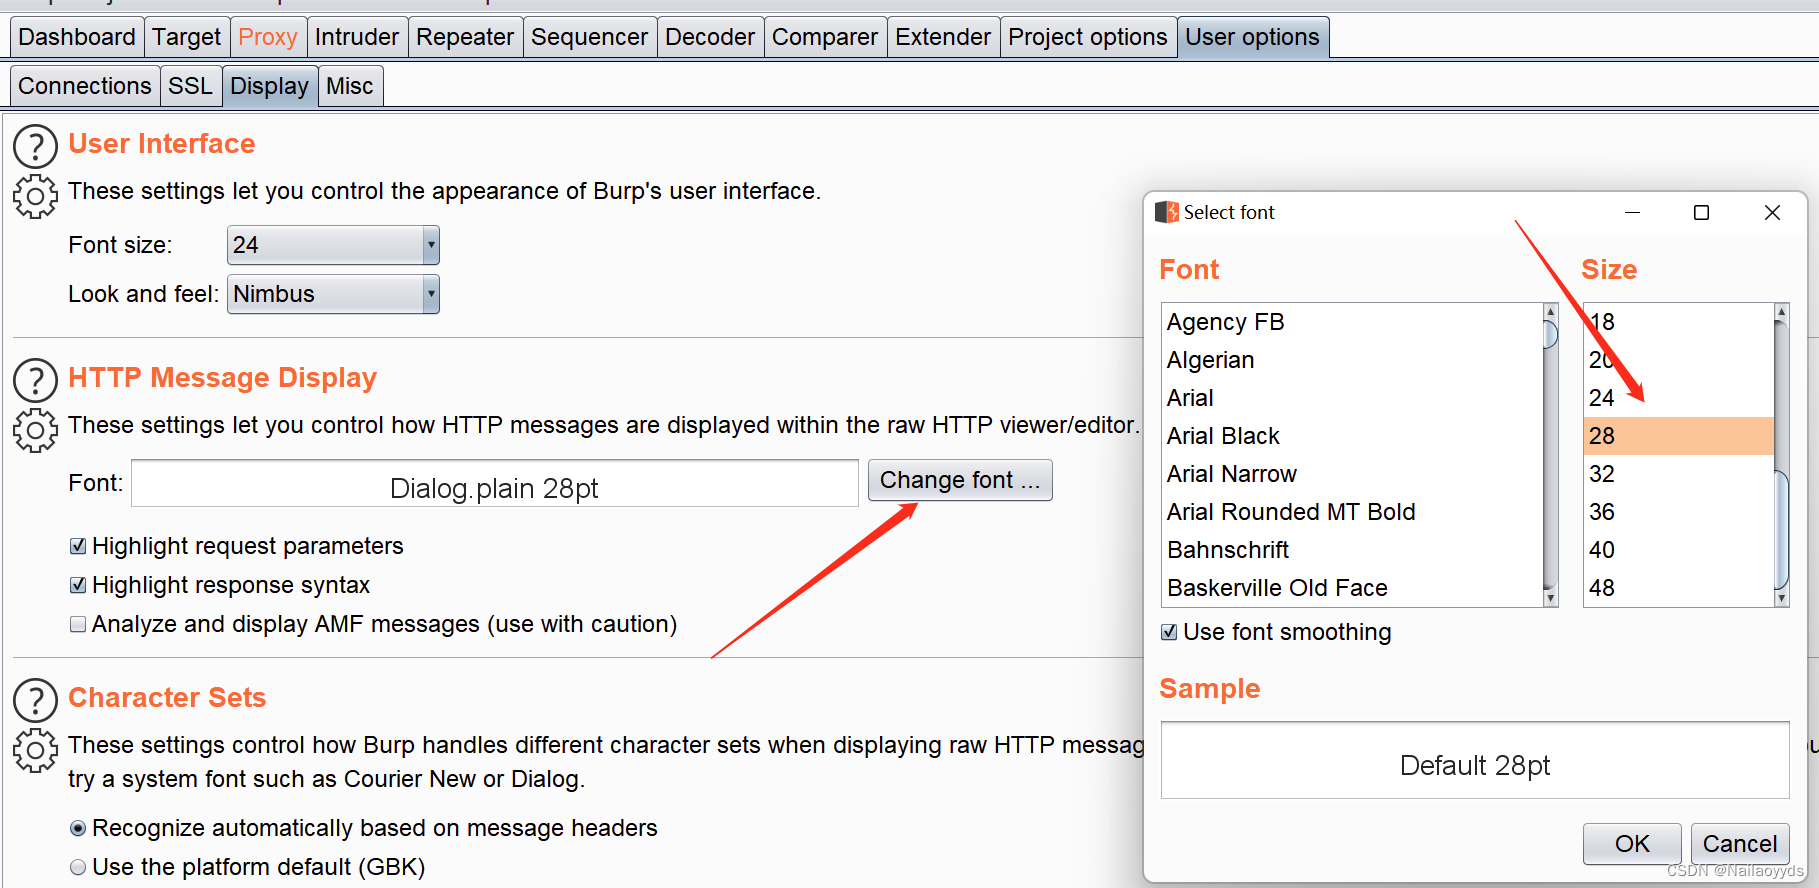Click the size list scrollbar thumb
The height and width of the screenshot is (888, 1819).
click(x=1781, y=530)
